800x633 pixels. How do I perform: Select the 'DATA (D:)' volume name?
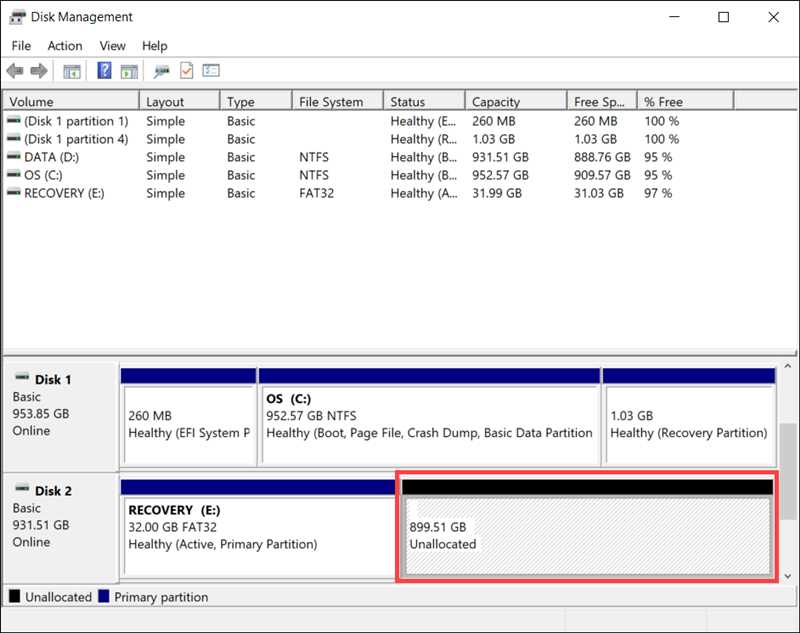pyautogui.click(x=52, y=157)
